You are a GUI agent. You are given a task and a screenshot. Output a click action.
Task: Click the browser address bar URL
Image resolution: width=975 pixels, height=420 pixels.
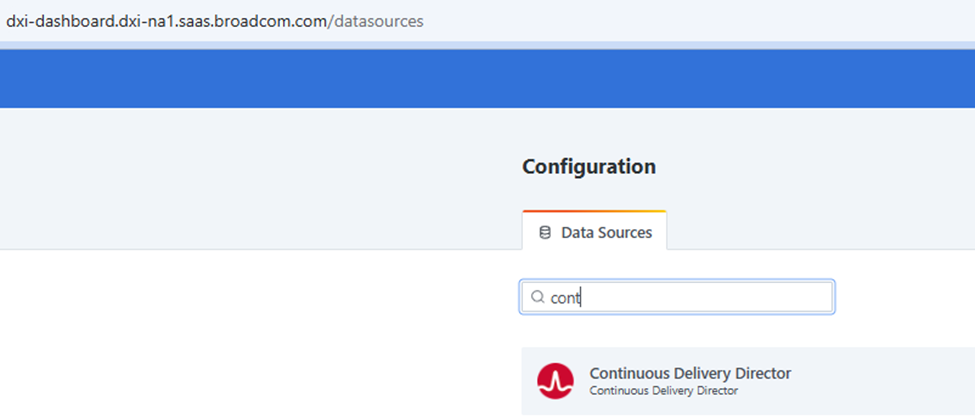215,21
